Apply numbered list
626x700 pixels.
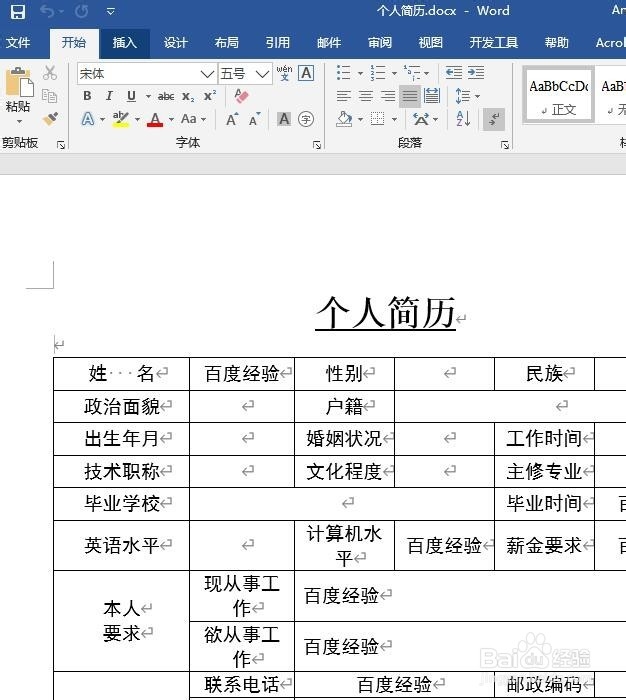click(378, 72)
